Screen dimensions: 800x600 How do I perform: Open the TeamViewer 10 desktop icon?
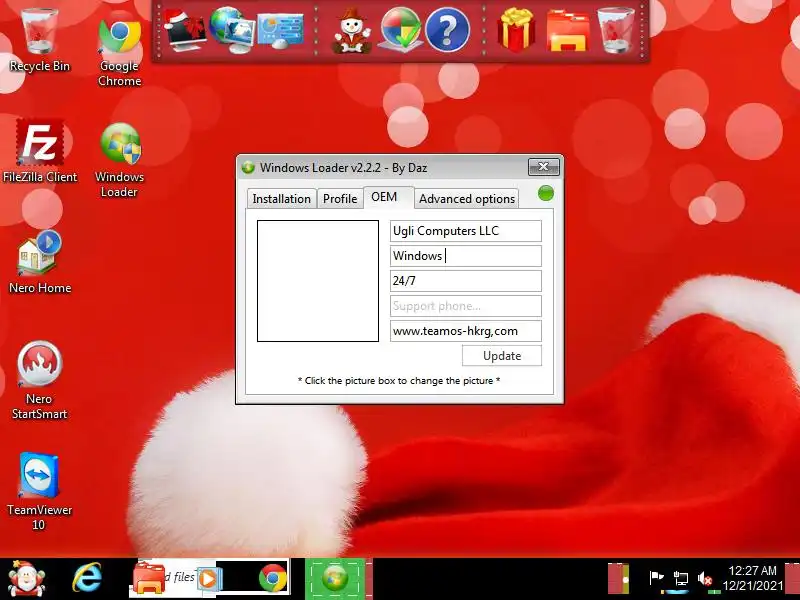click(x=39, y=491)
